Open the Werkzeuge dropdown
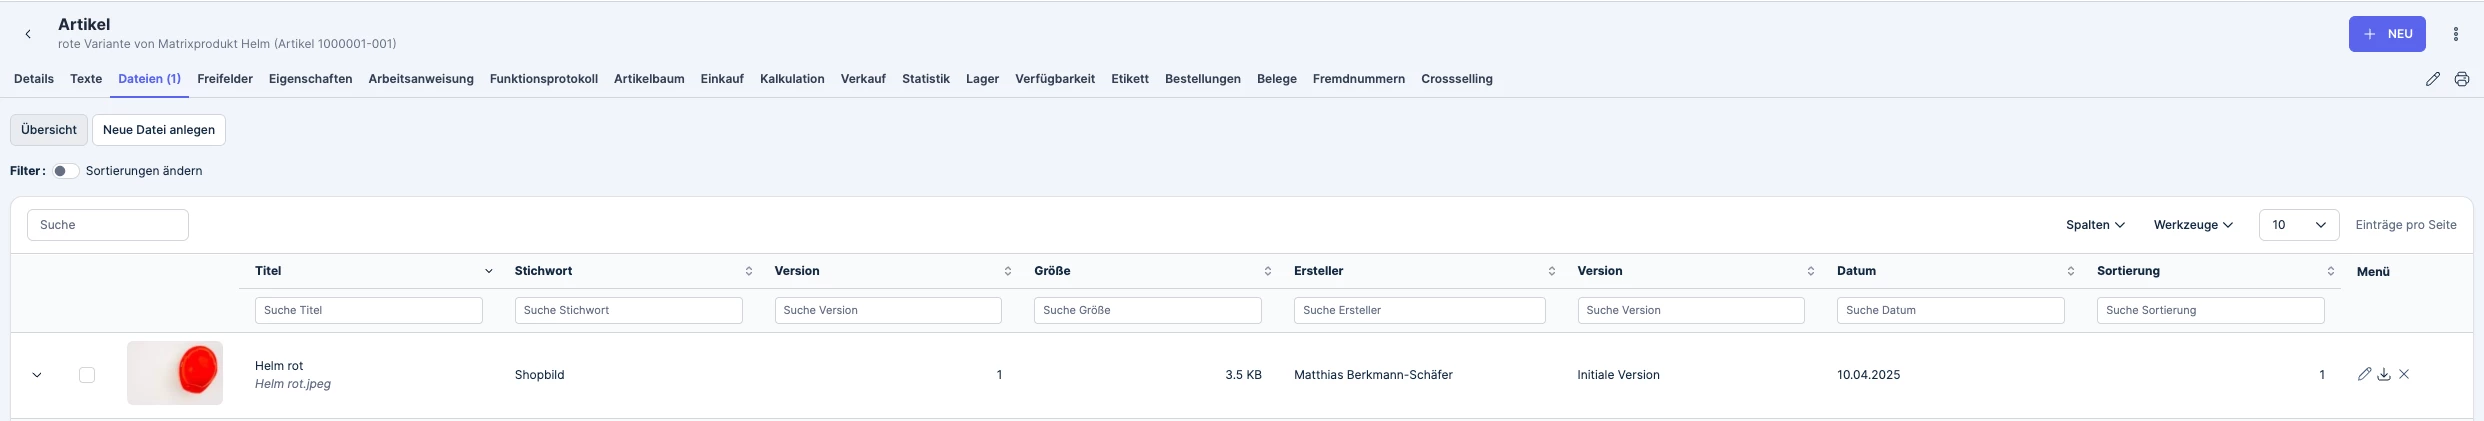 [x=2193, y=225]
